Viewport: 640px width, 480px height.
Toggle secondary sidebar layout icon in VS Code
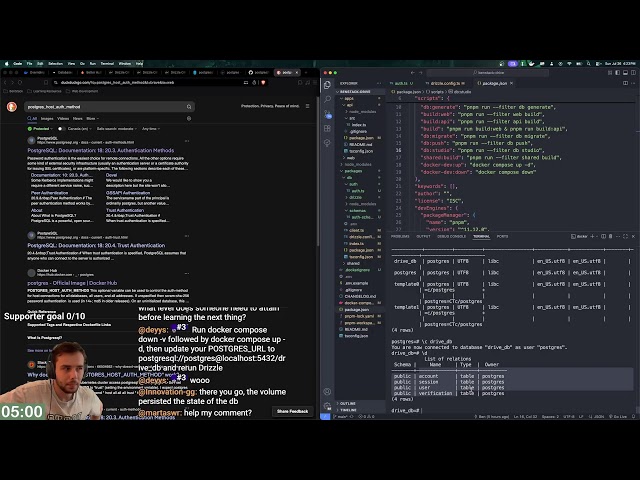pyautogui.click(x=633, y=73)
